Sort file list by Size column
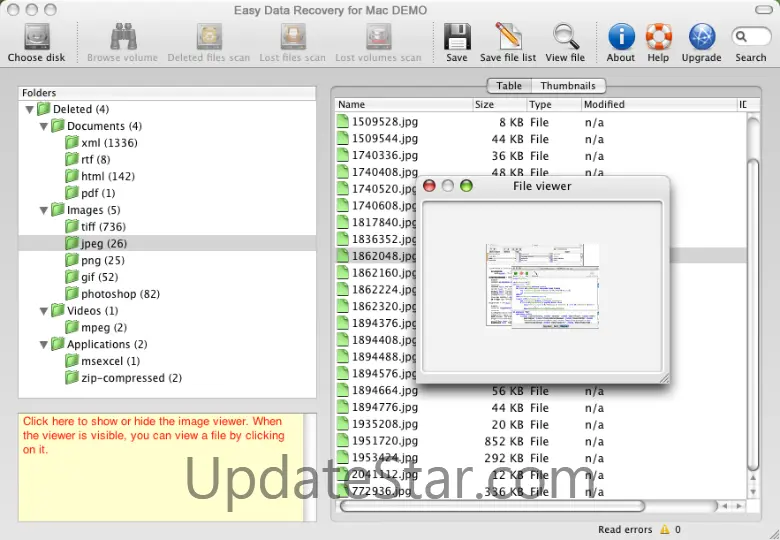This screenshot has width=780, height=540. (498, 104)
